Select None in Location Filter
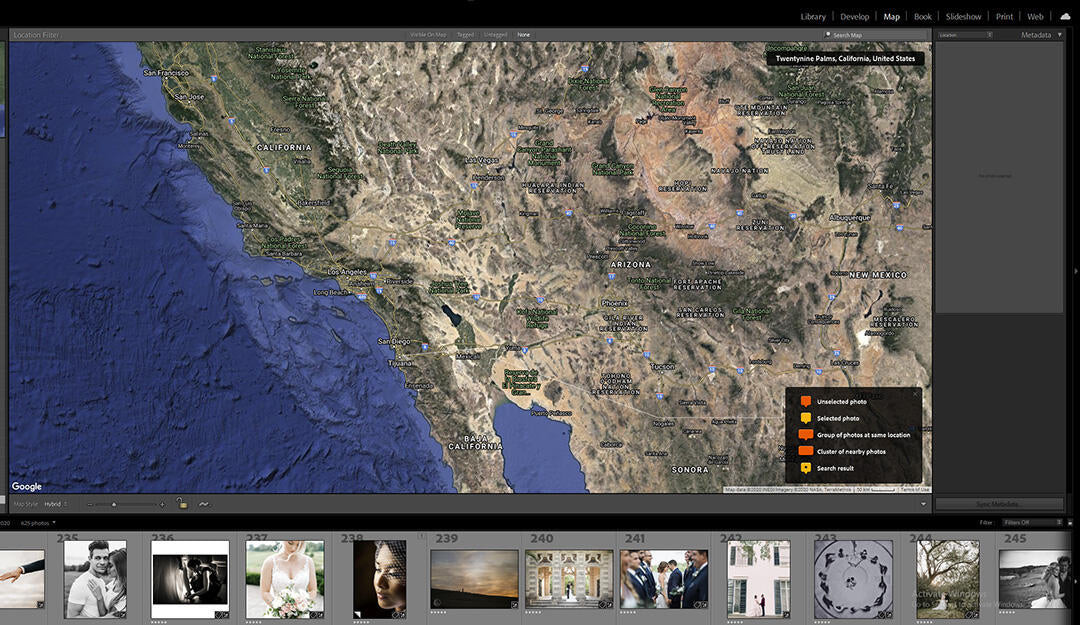1080x625 pixels. (523, 34)
